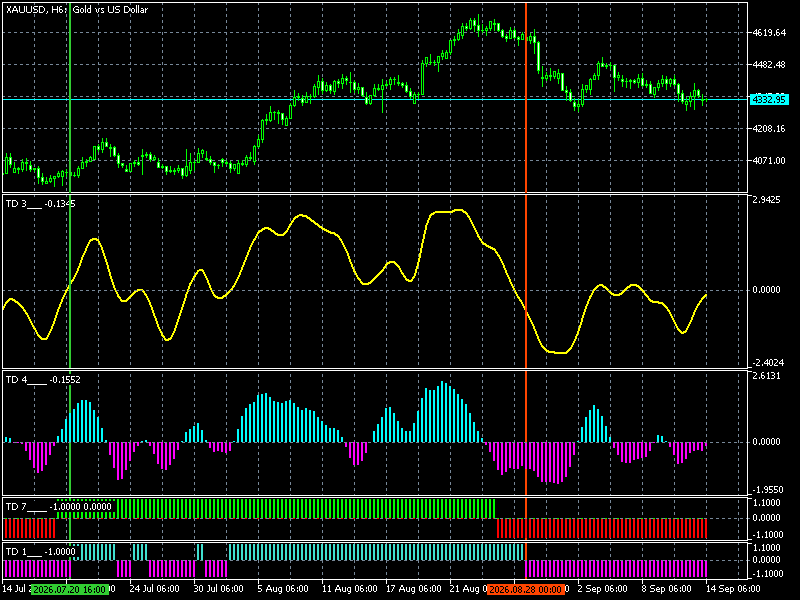Select the cyan 4332.95 current price tag
The height and width of the screenshot is (600, 800).
[x=769, y=99]
